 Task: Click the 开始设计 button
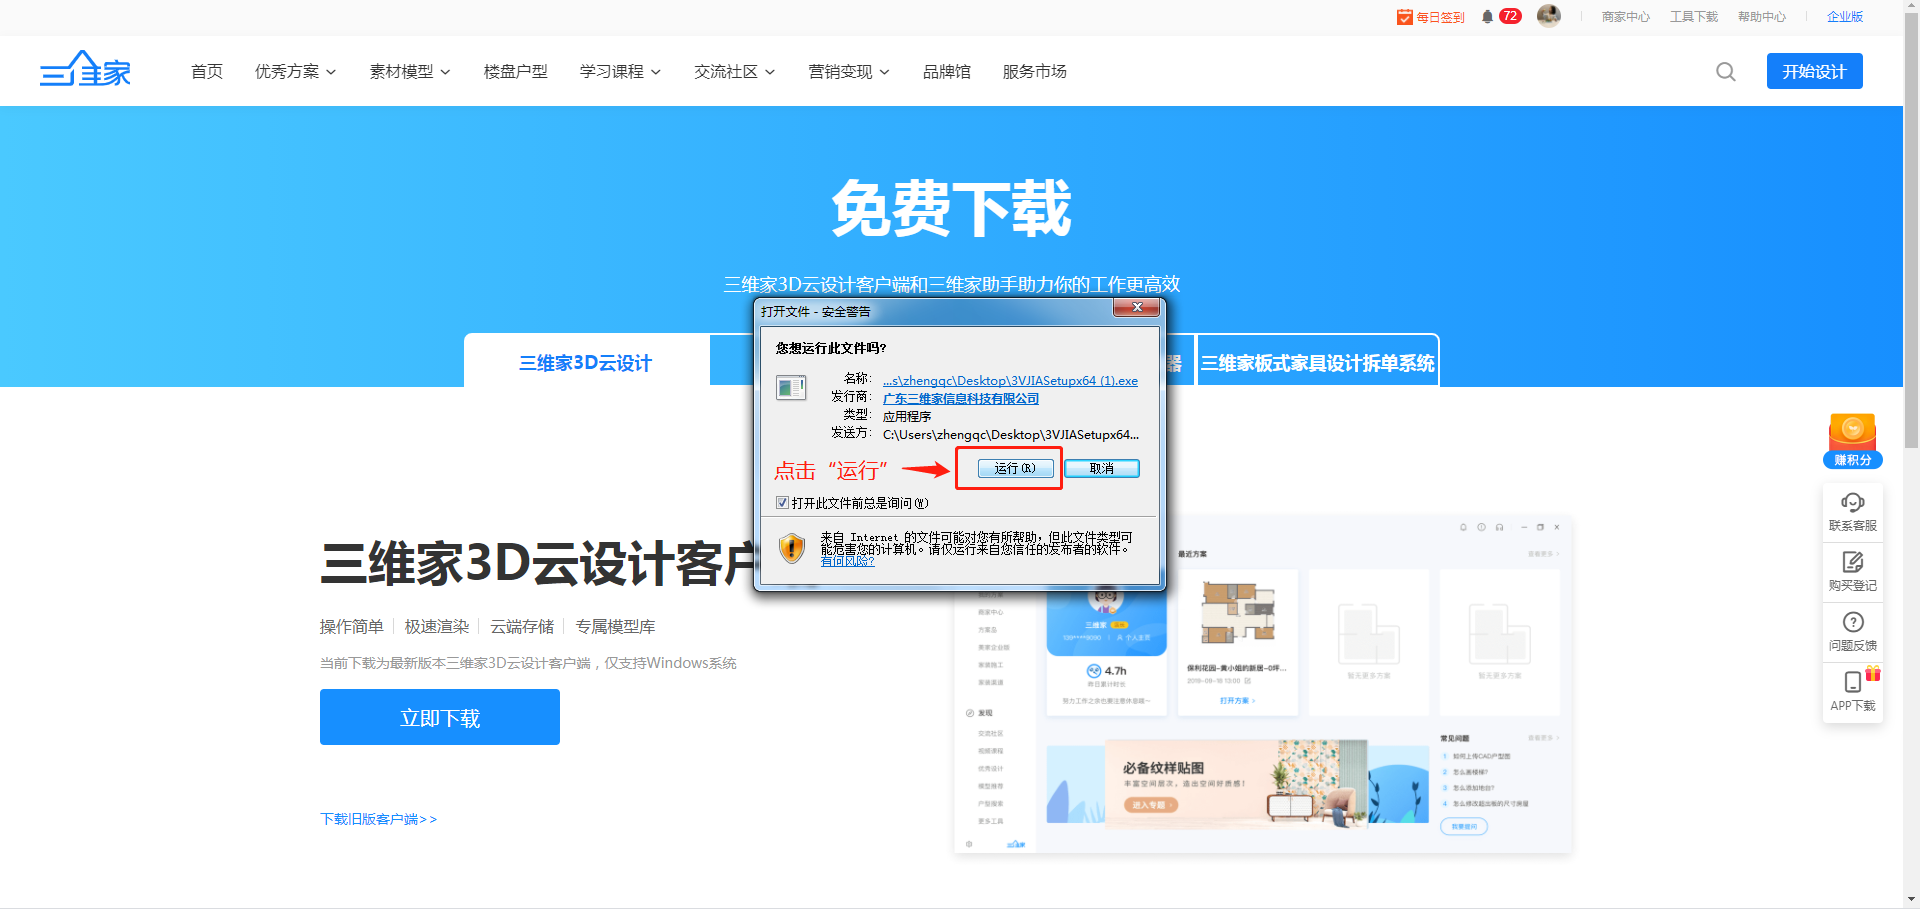[1814, 71]
